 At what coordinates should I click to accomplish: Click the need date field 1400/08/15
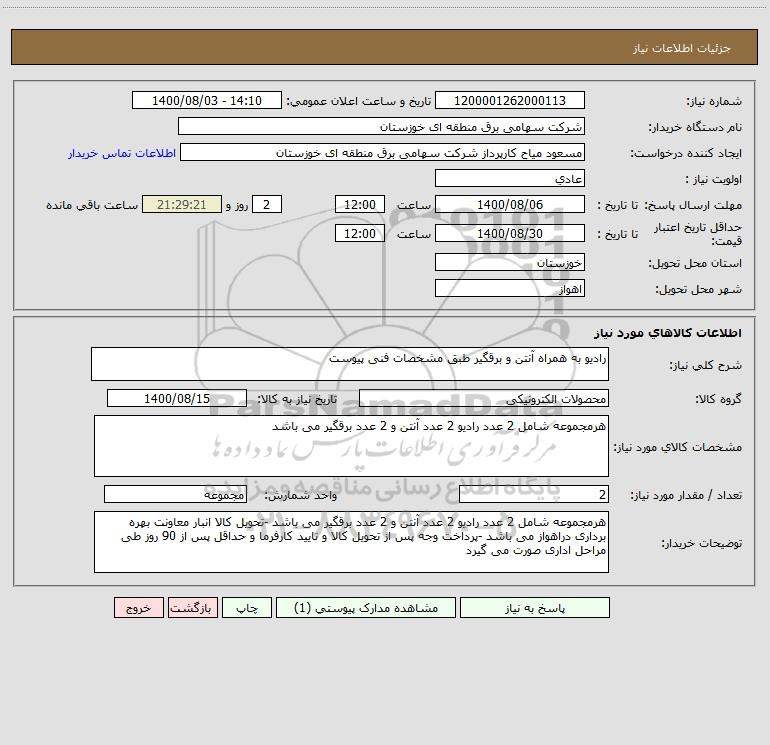177,398
